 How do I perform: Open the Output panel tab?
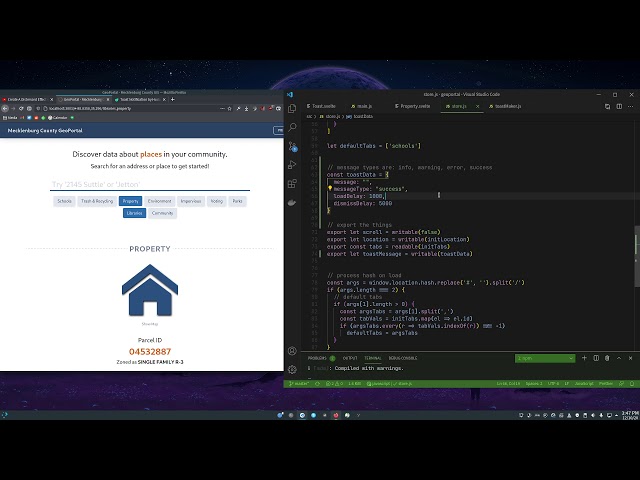click(x=350, y=358)
